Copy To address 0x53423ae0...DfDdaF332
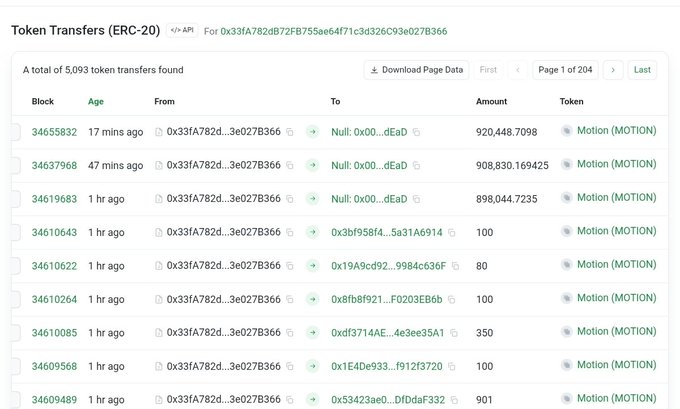 [x=454, y=399]
